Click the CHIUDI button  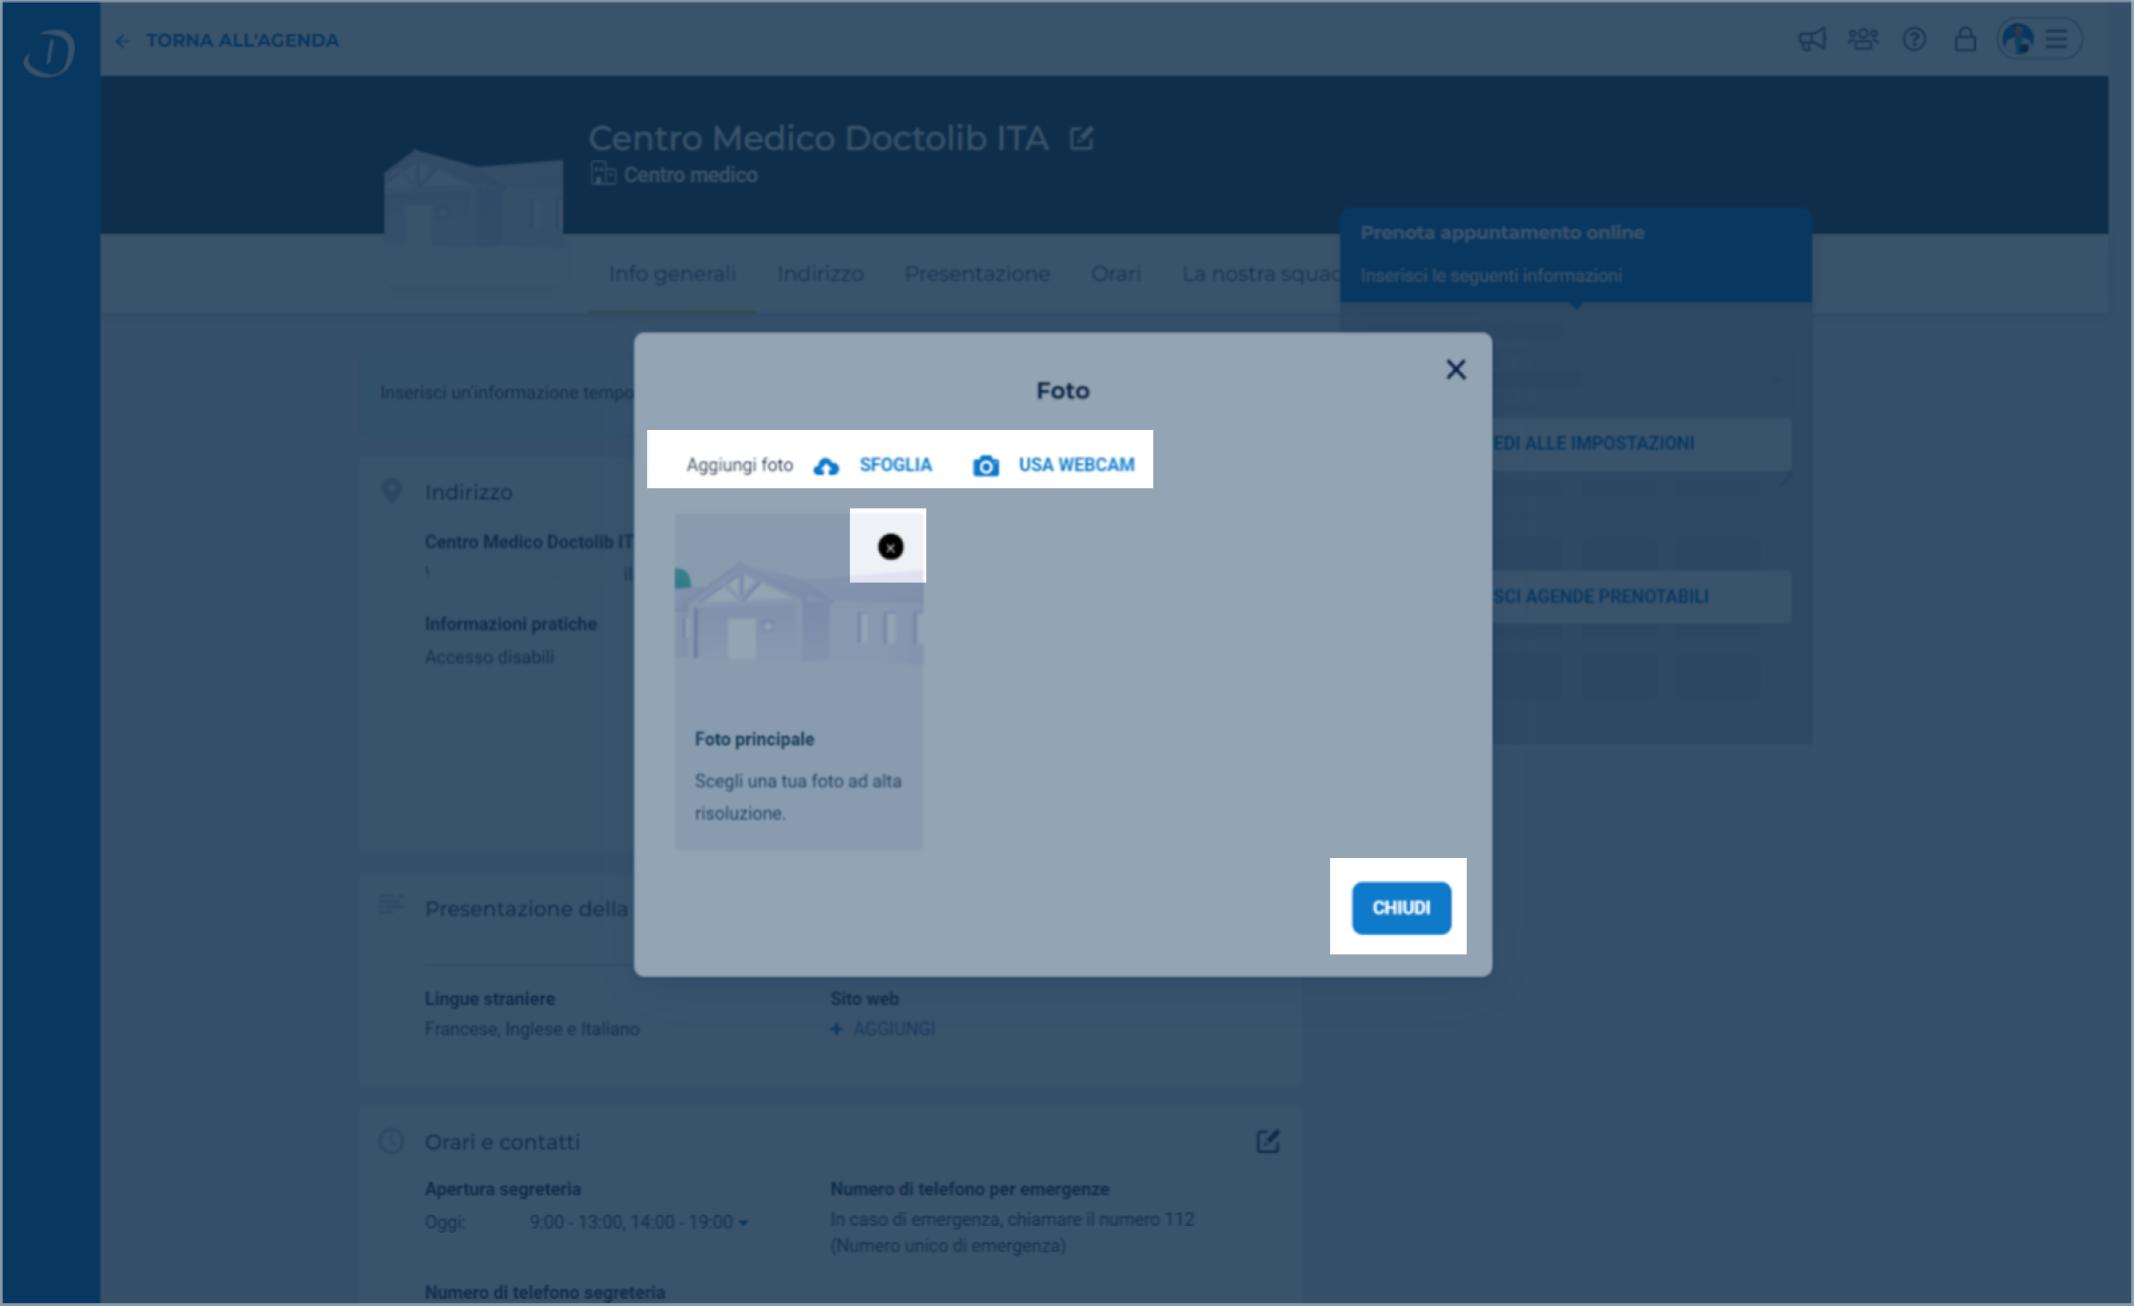point(1401,908)
